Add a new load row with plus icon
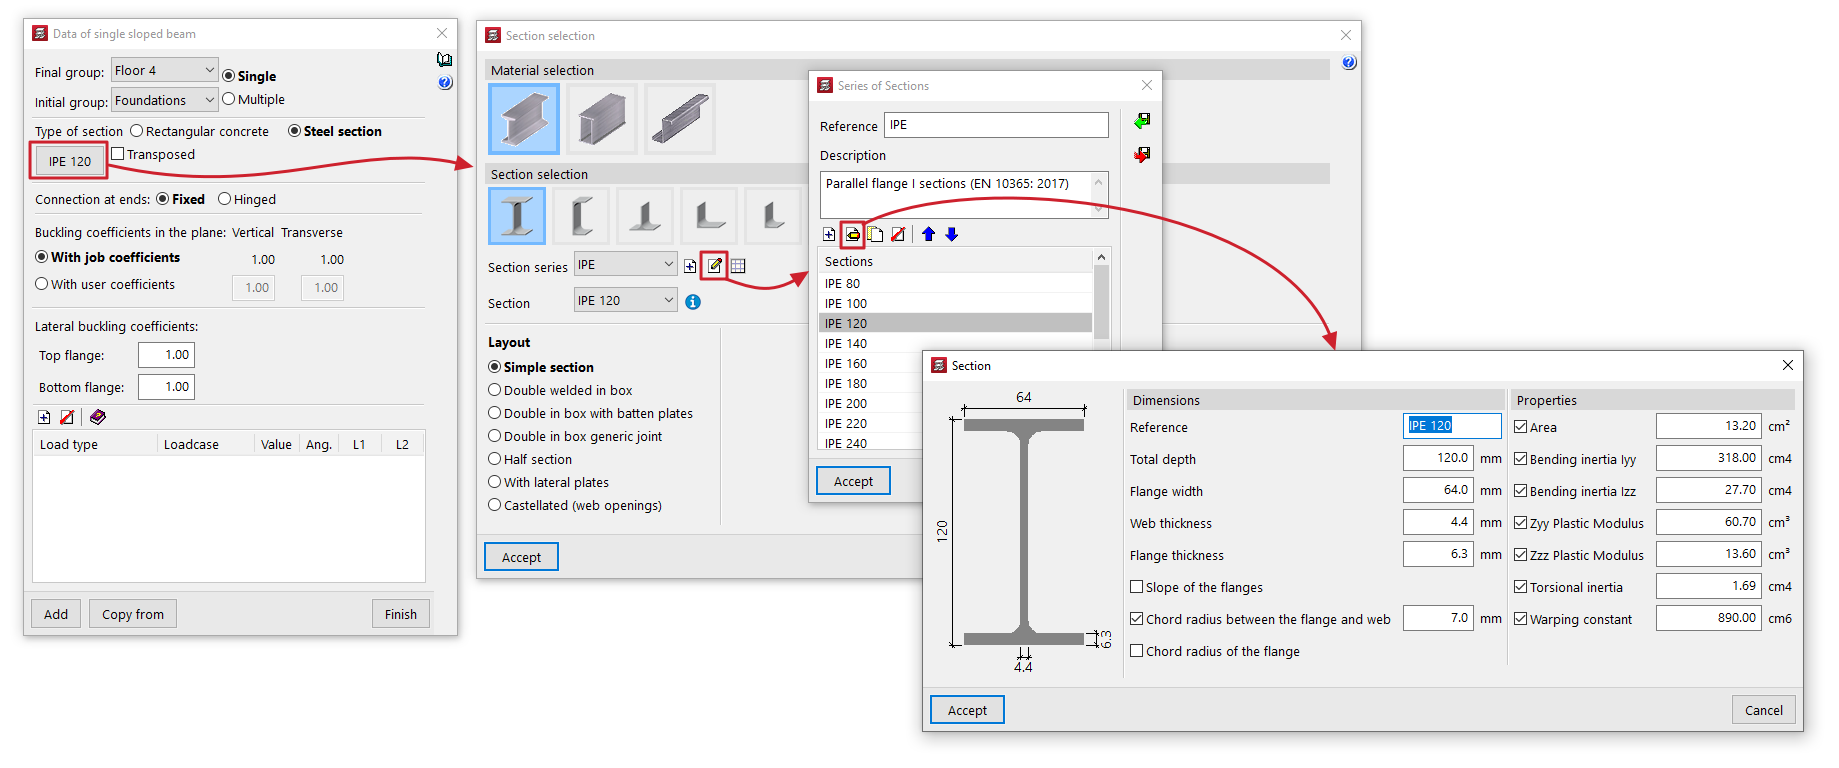 [x=44, y=417]
